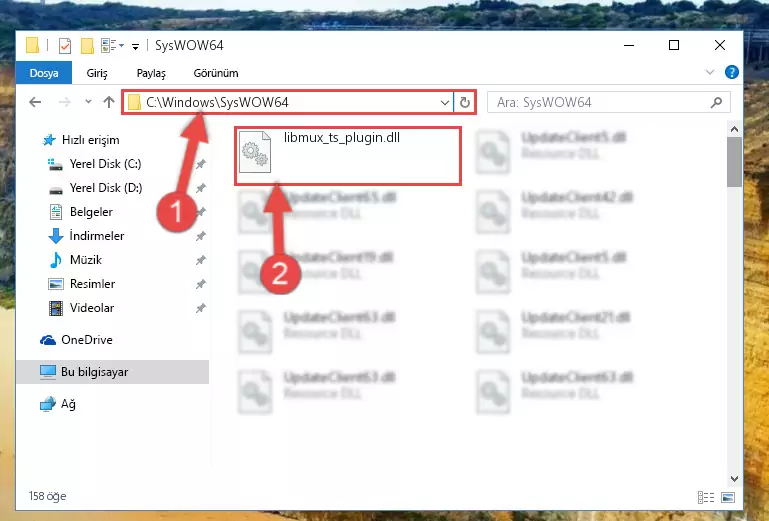Select OneDrive in navigation pane
The height and width of the screenshot is (521, 769).
pyautogui.click(x=77, y=340)
